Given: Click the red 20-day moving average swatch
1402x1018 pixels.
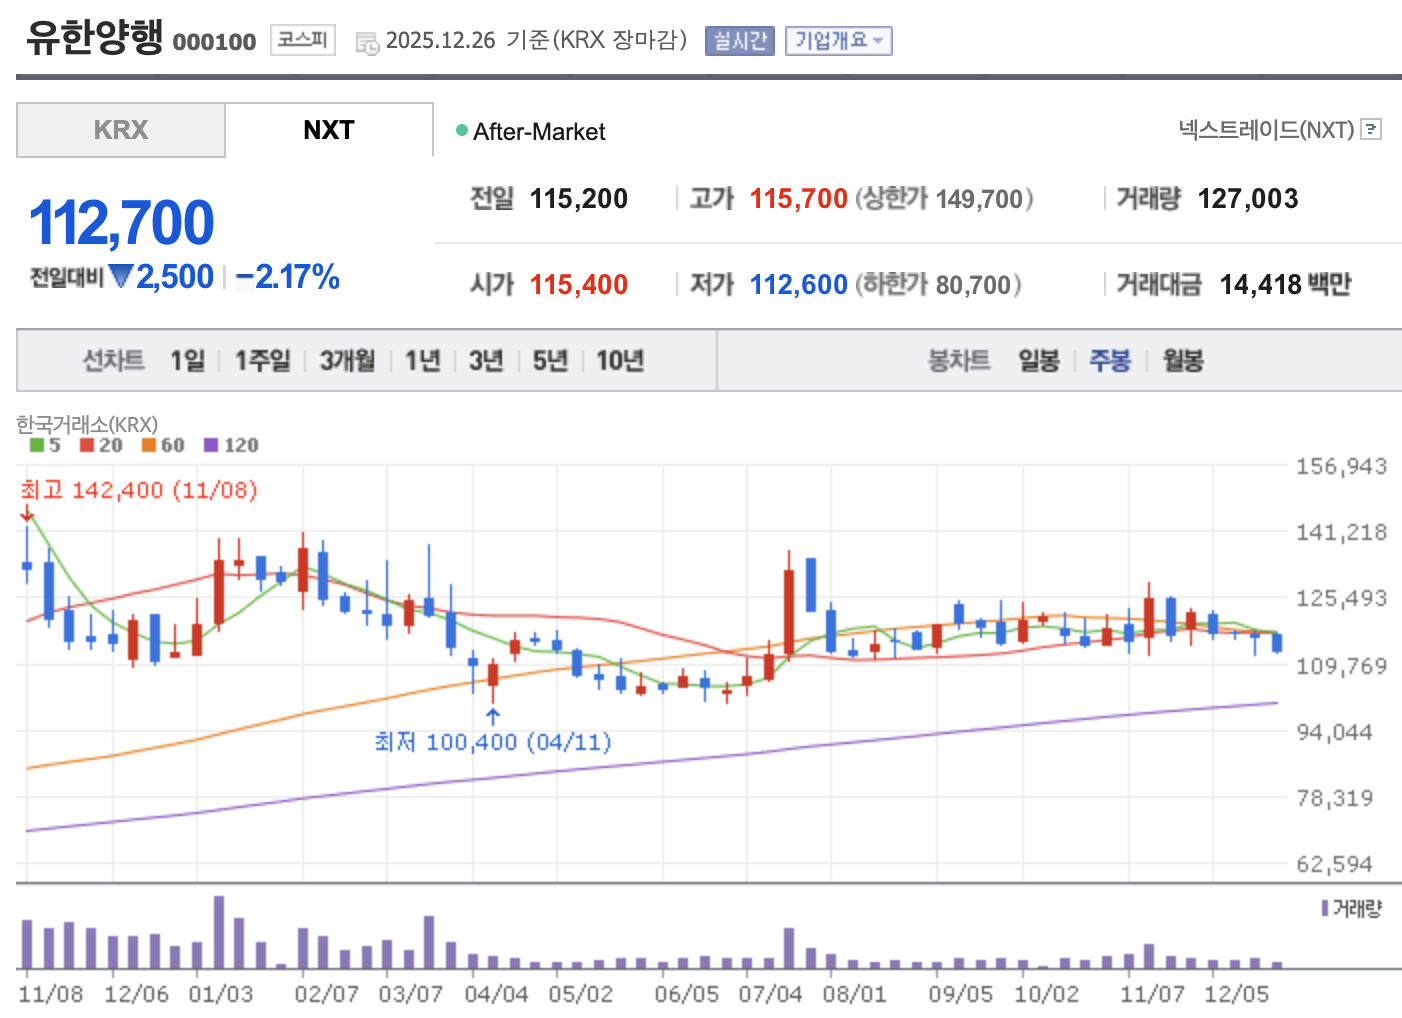Looking at the screenshot, I should (x=87, y=445).
